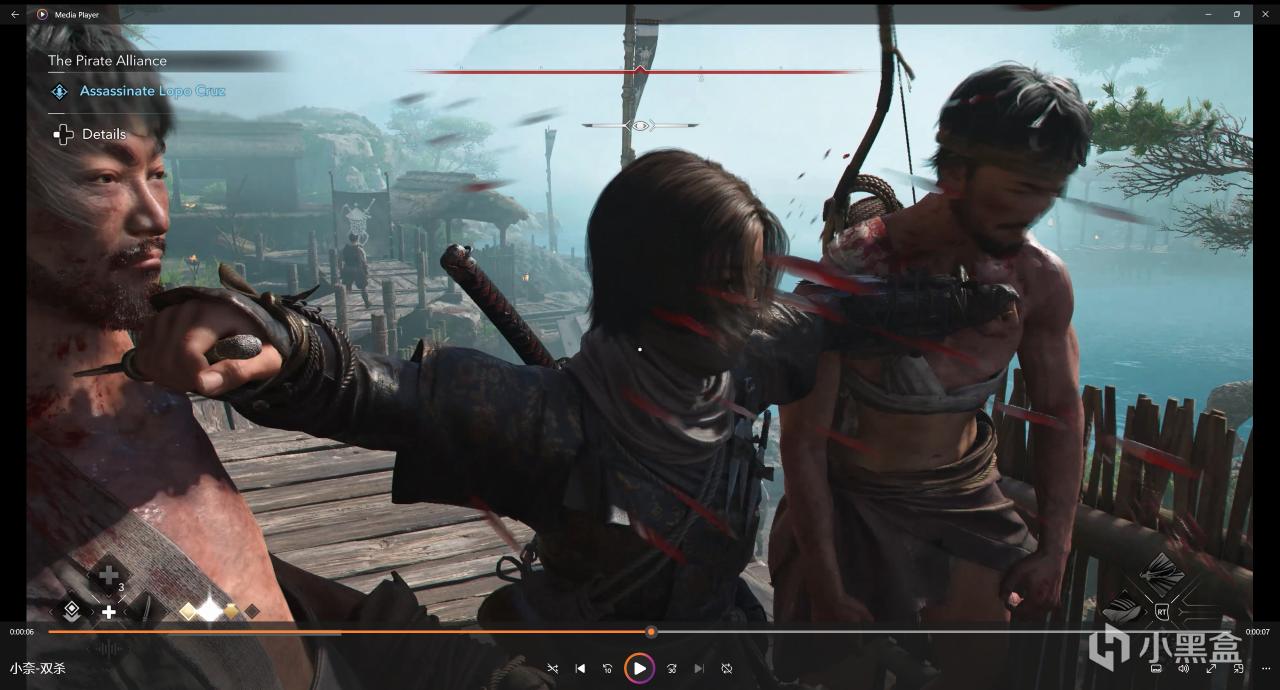
Task: Click the back arrow in title bar
Action: 15,14
